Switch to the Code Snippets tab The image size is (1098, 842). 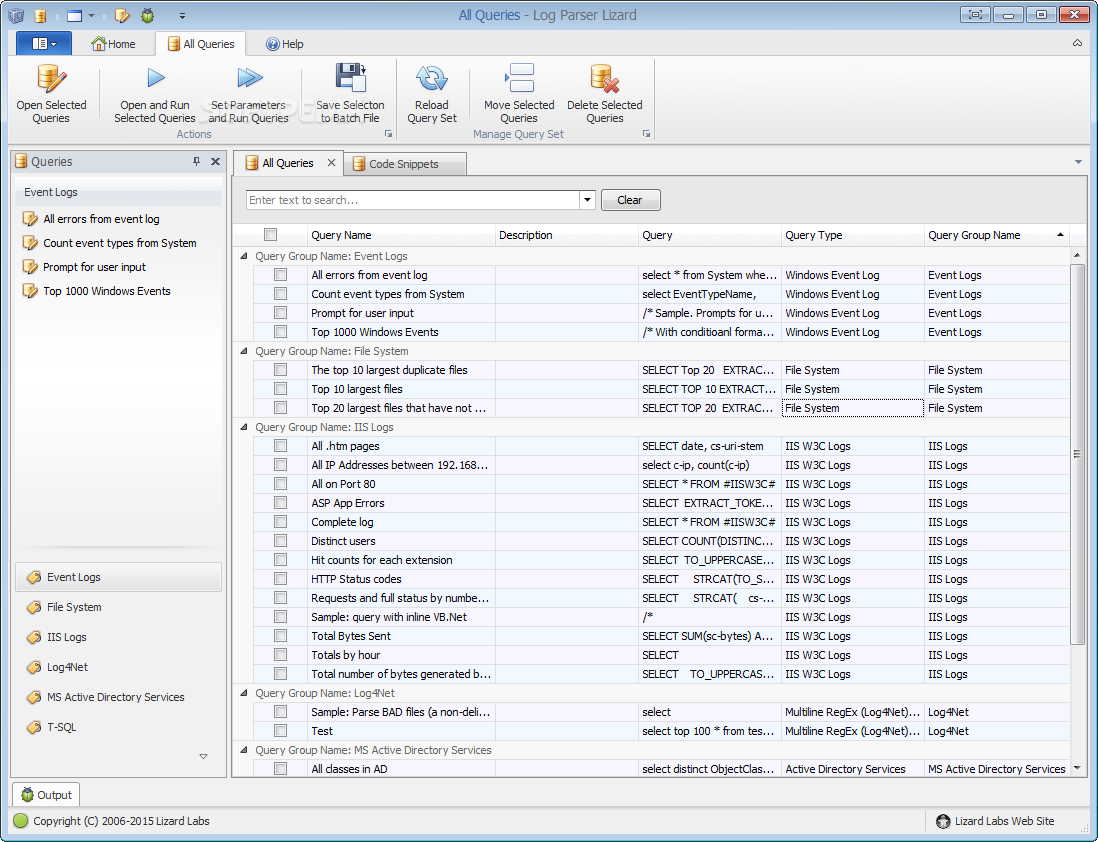coord(404,164)
